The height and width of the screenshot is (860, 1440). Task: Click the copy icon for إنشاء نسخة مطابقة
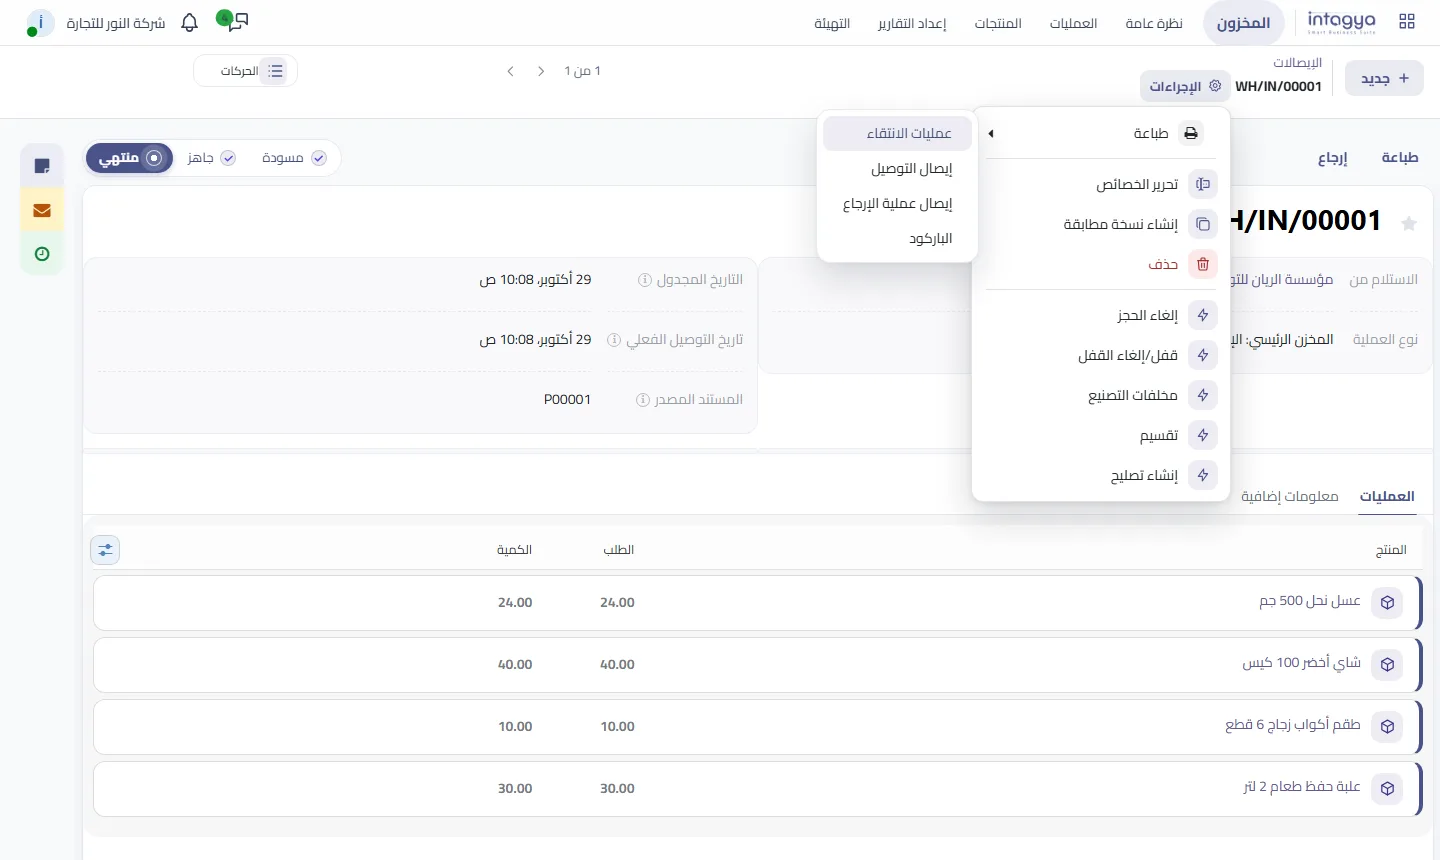click(x=1203, y=225)
